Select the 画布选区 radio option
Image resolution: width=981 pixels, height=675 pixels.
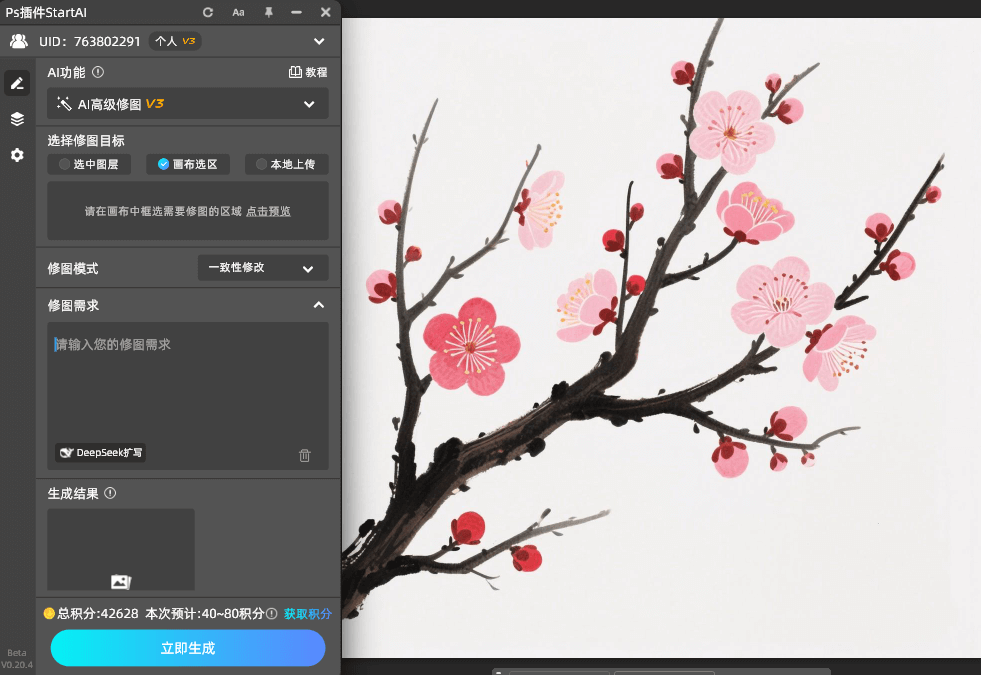coord(187,164)
